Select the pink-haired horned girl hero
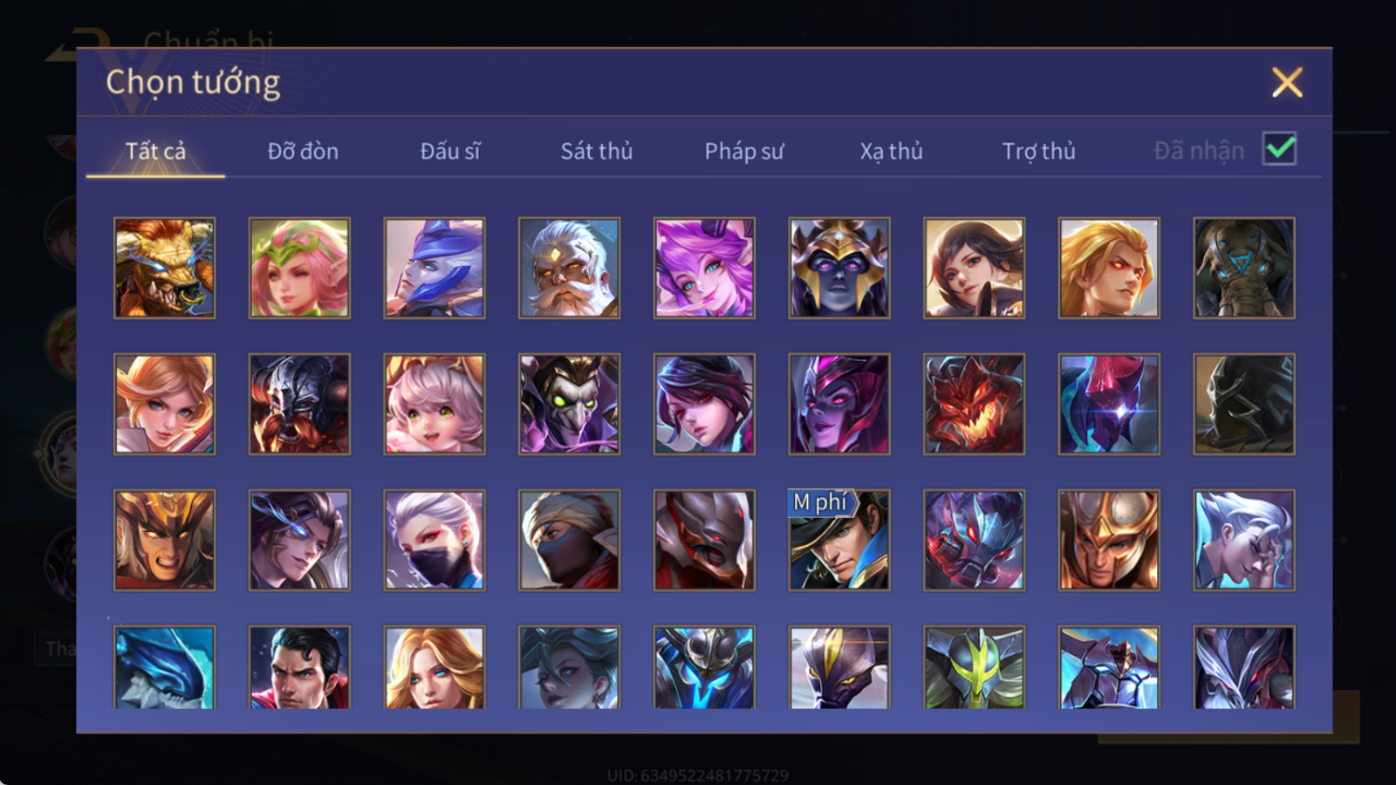 [704, 268]
